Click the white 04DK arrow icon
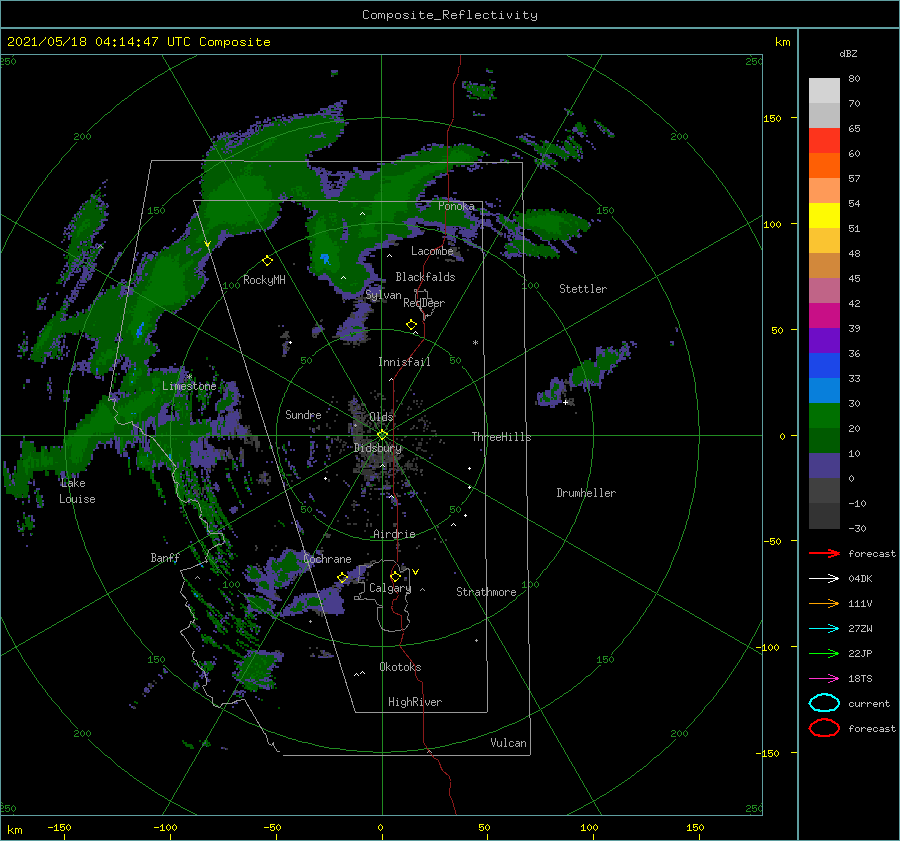Image resolution: width=900 pixels, height=841 pixels. (824, 578)
